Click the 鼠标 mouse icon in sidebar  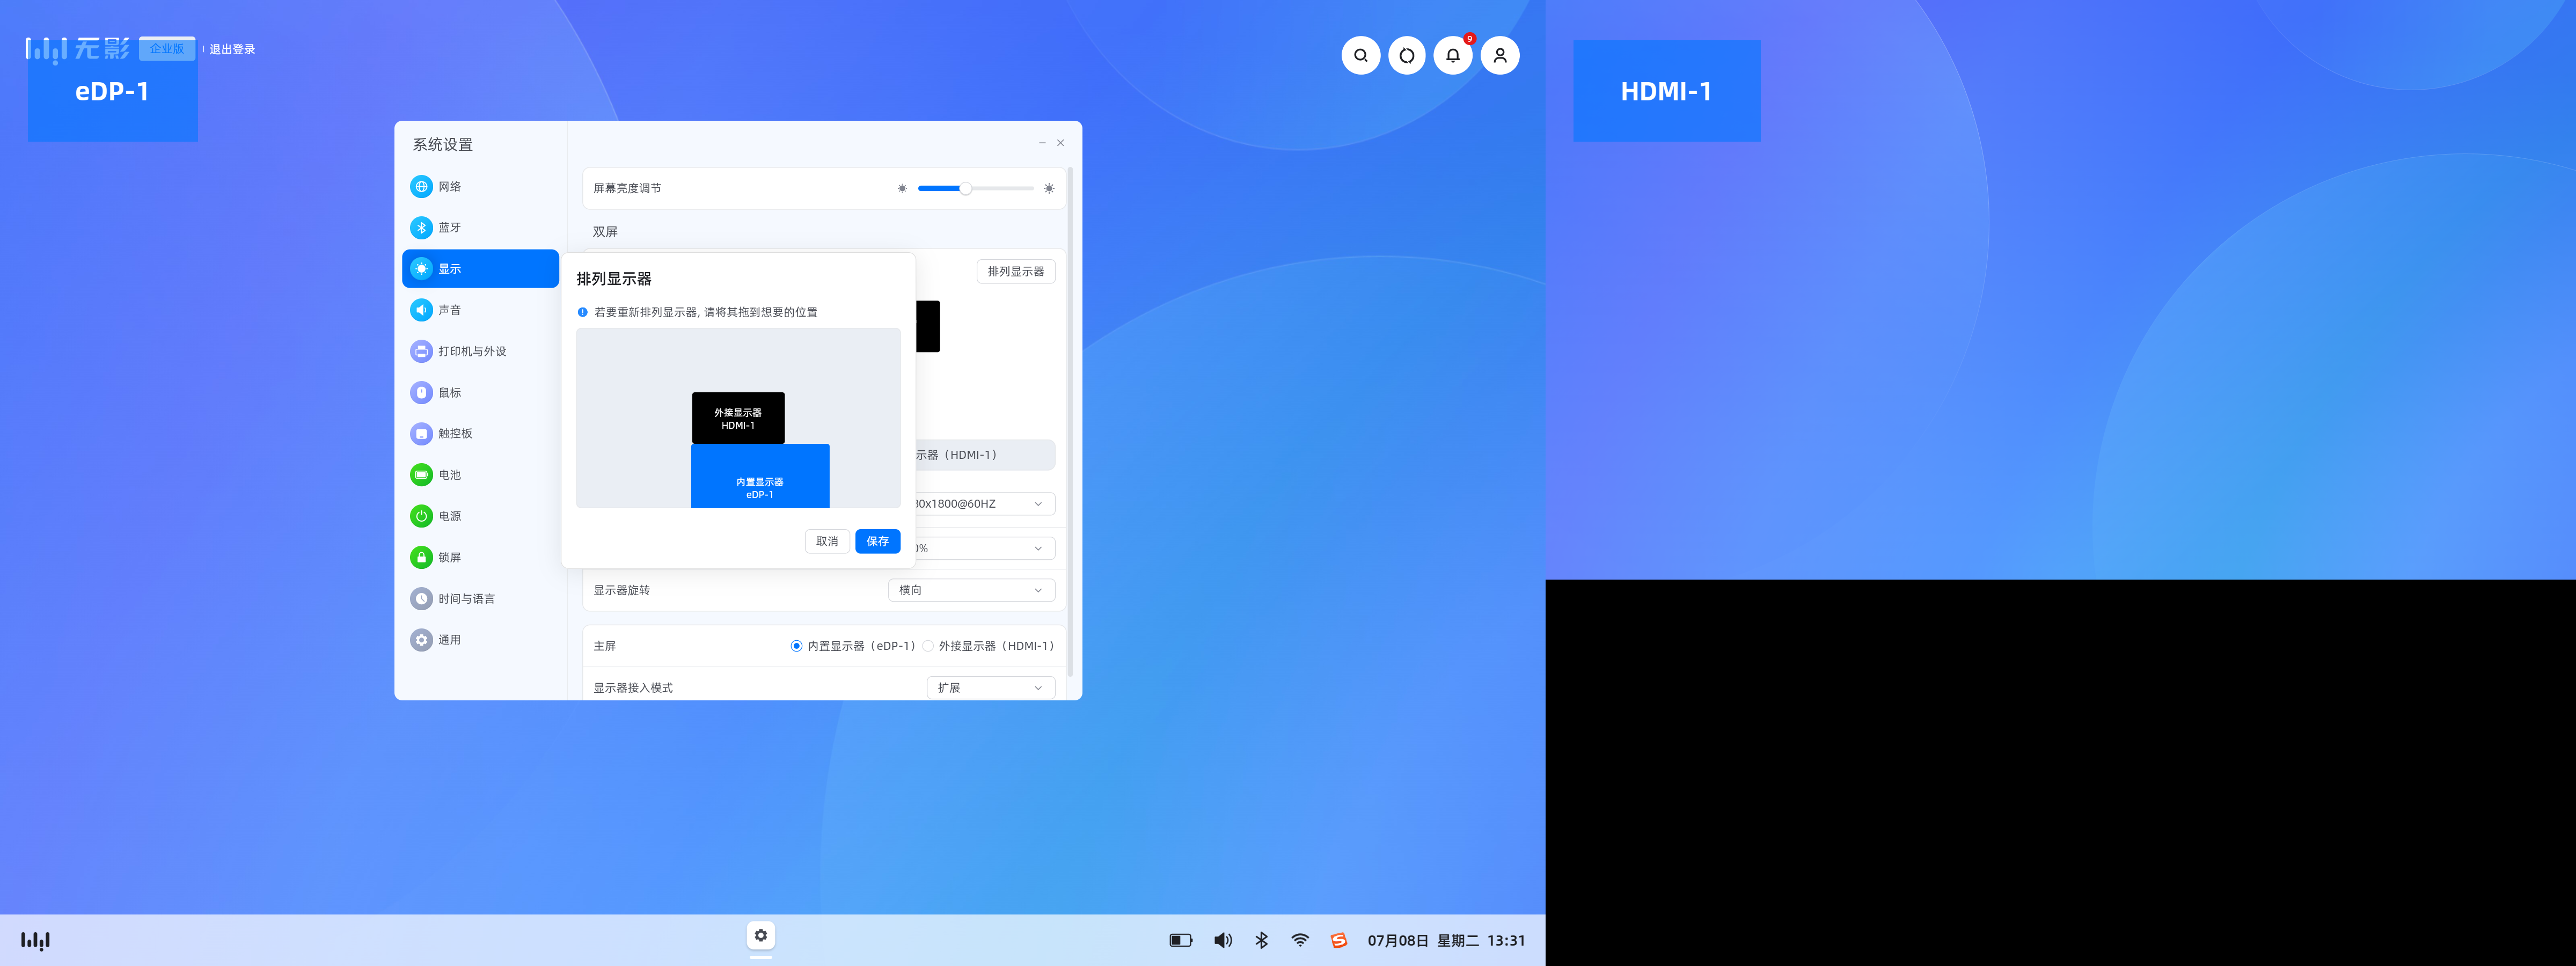421,393
